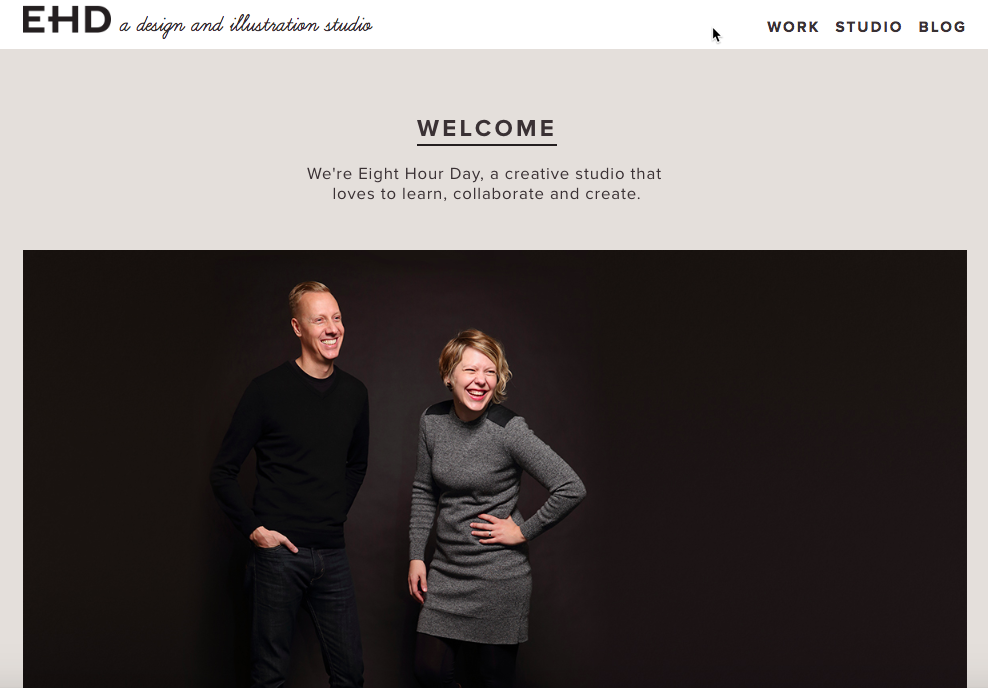Screen dimensions: 988x688
Task: Open the WORK navigation link
Action: click(793, 27)
